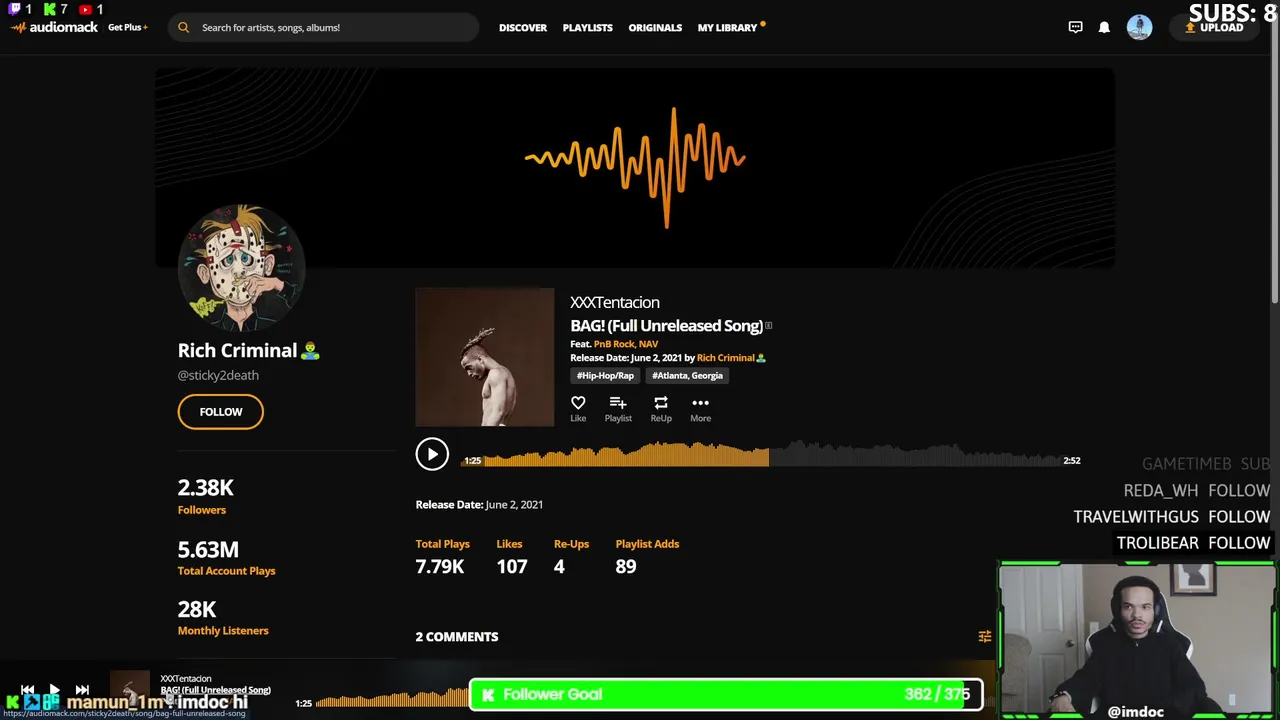The height and width of the screenshot is (720, 1280).
Task: Follow Rich Criminal
Action: click(221, 412)
